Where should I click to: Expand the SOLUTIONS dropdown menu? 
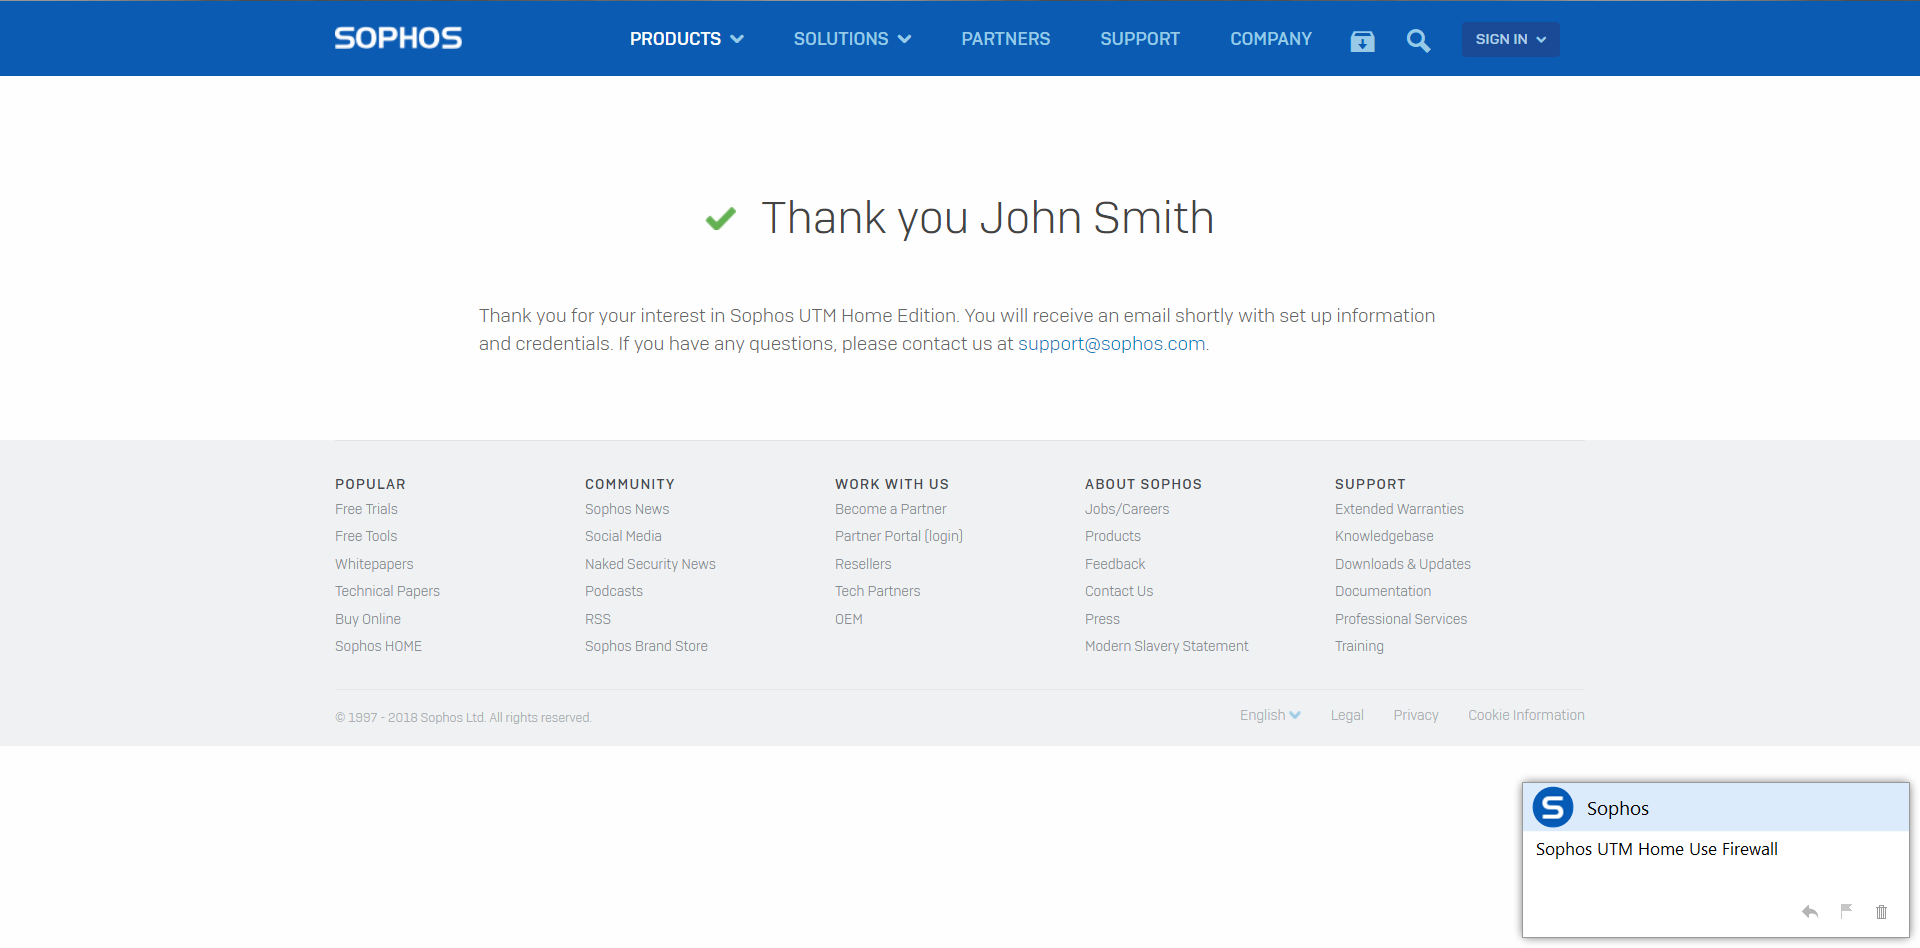click(x=852, y=39)
